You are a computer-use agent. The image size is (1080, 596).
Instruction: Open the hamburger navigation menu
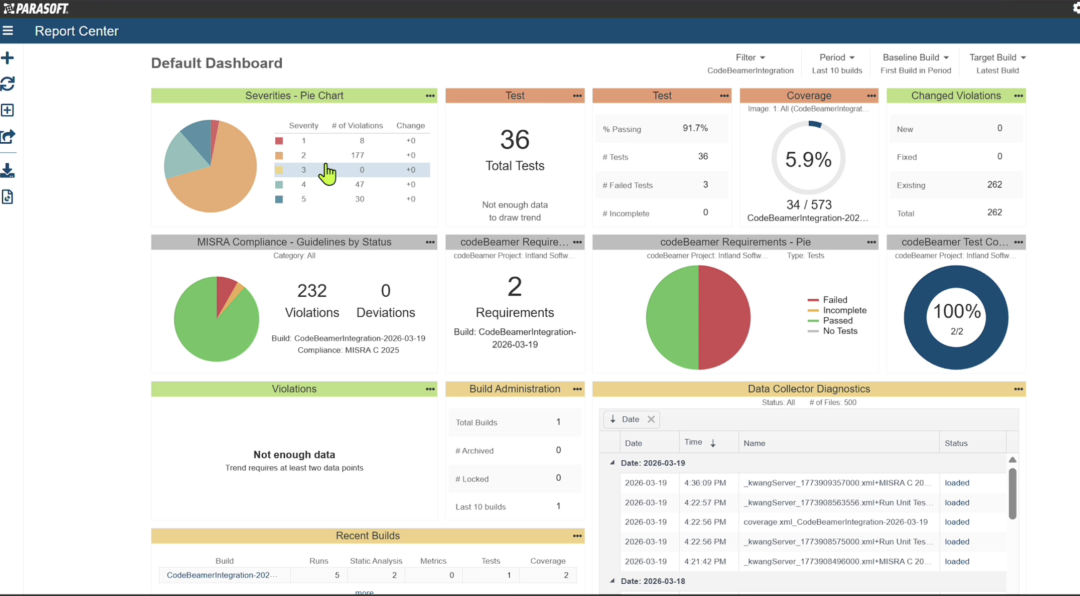8,31
